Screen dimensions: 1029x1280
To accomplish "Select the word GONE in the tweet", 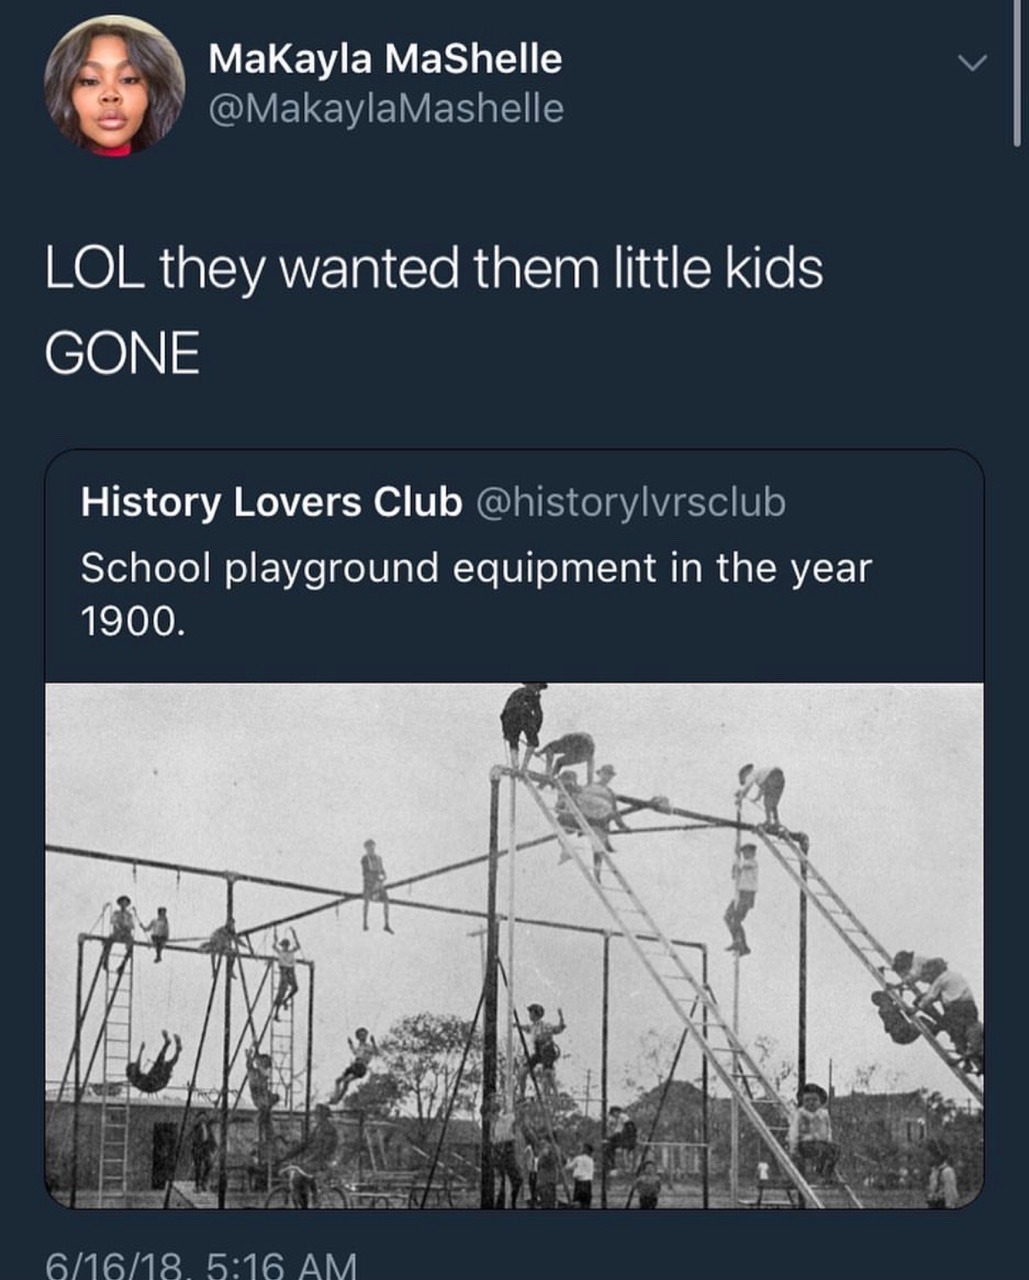I will point(122,353).
